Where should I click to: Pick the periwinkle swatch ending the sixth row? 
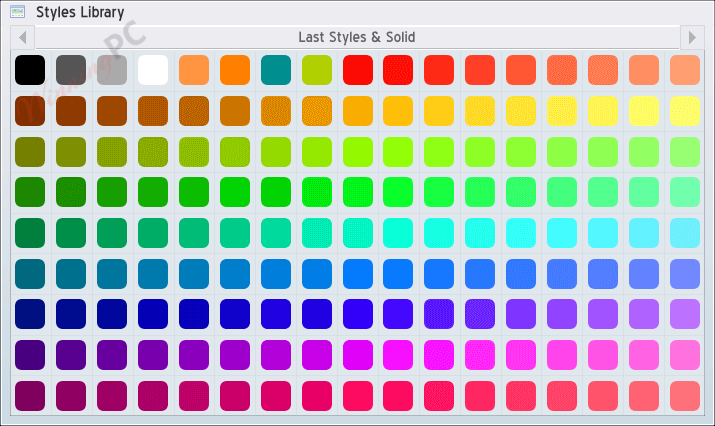pos(685,274)
